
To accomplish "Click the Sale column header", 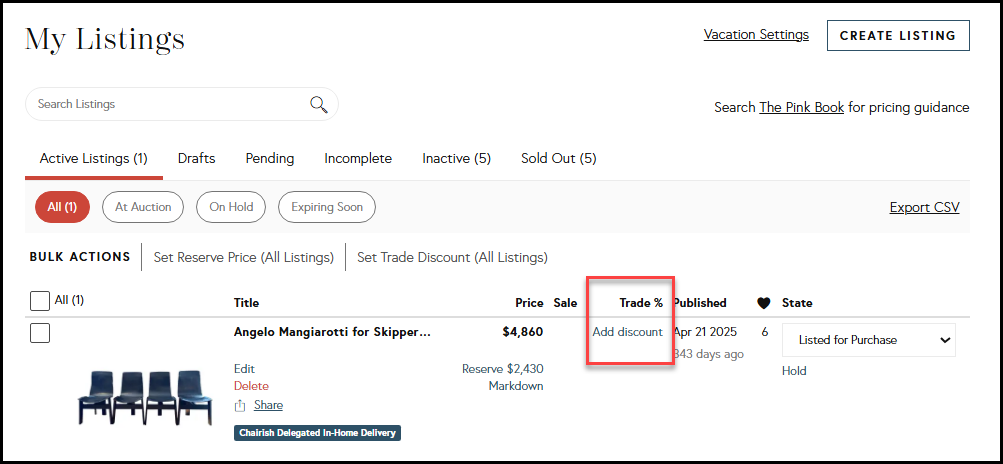I will (565, 303).
